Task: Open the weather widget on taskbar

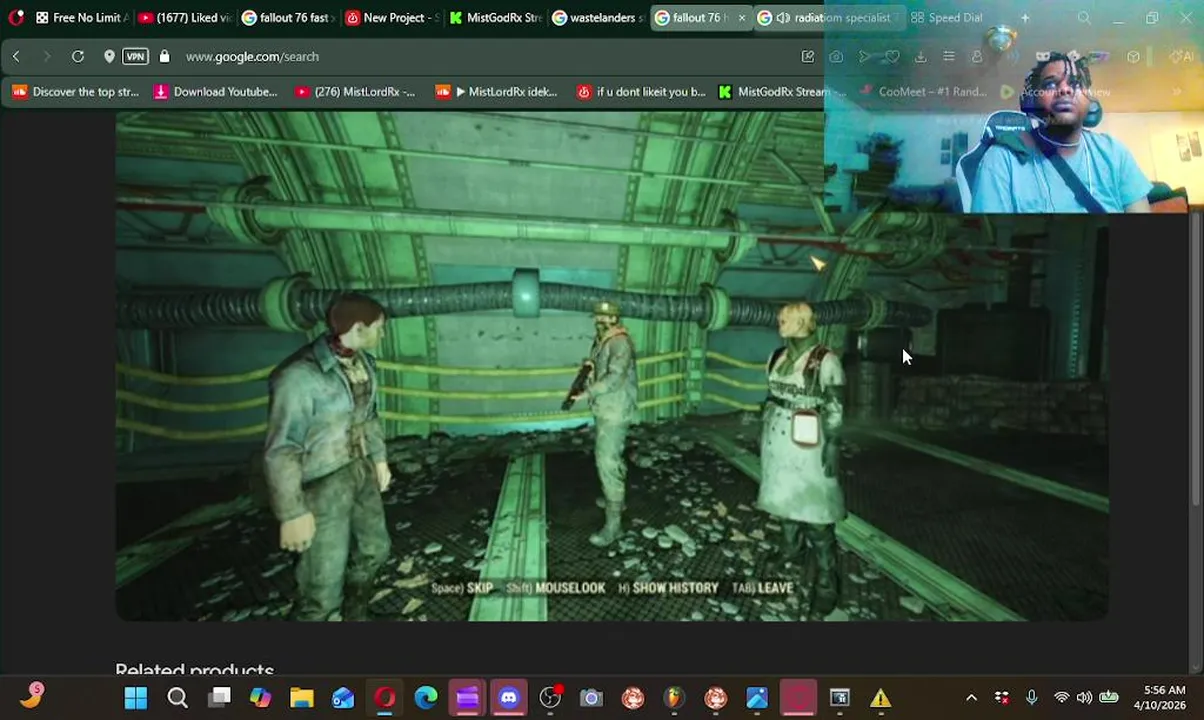Action: pyautogui.click(x=32, y=695)
